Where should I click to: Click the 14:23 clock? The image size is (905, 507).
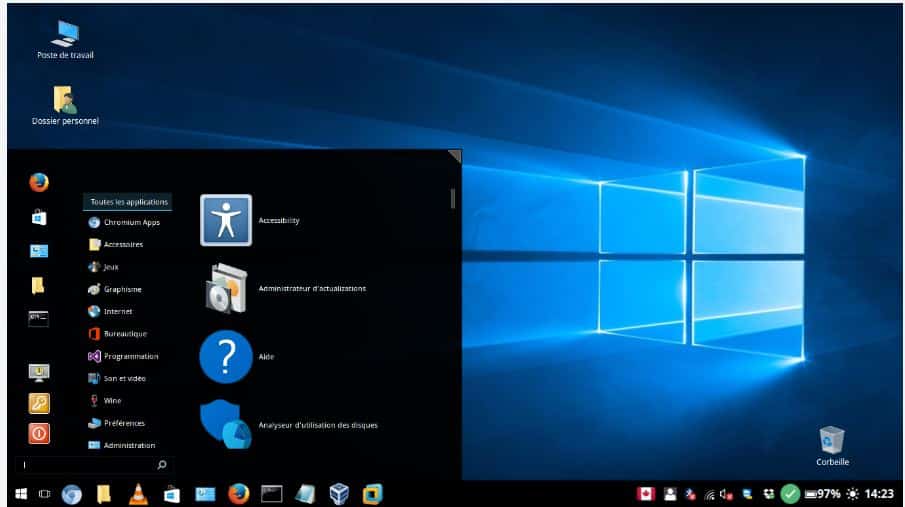pos(879,494)
